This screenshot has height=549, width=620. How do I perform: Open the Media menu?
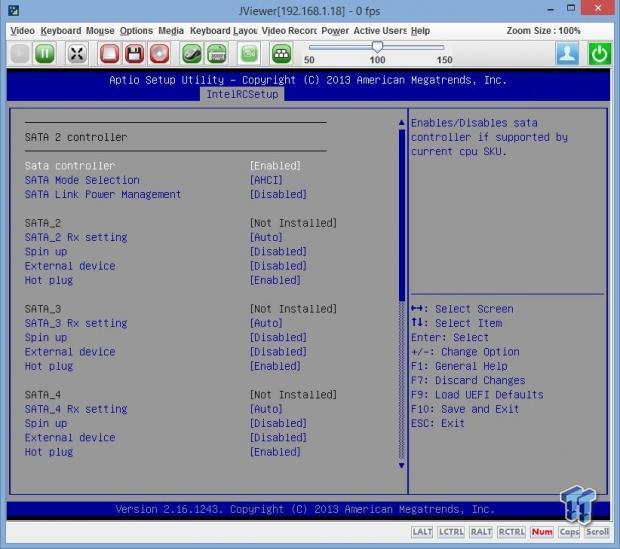tap(171, 31)
